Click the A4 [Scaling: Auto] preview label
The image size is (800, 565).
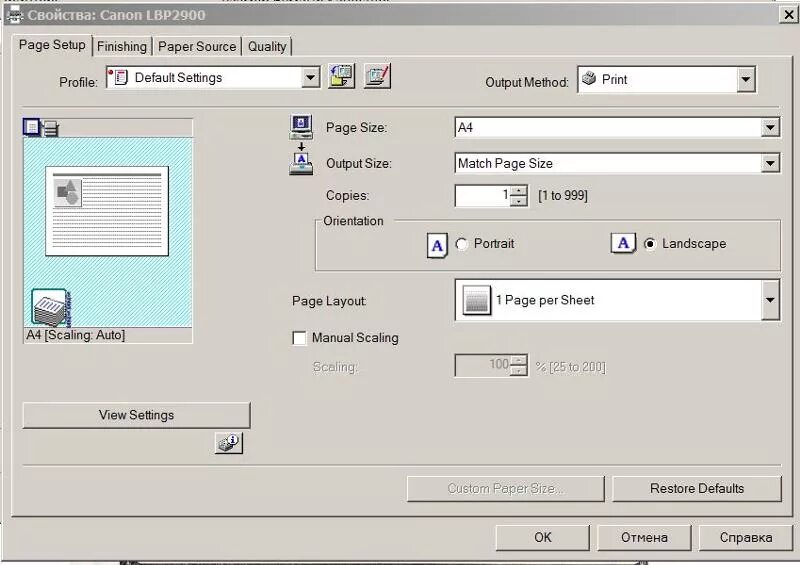[x=76, y=335]
